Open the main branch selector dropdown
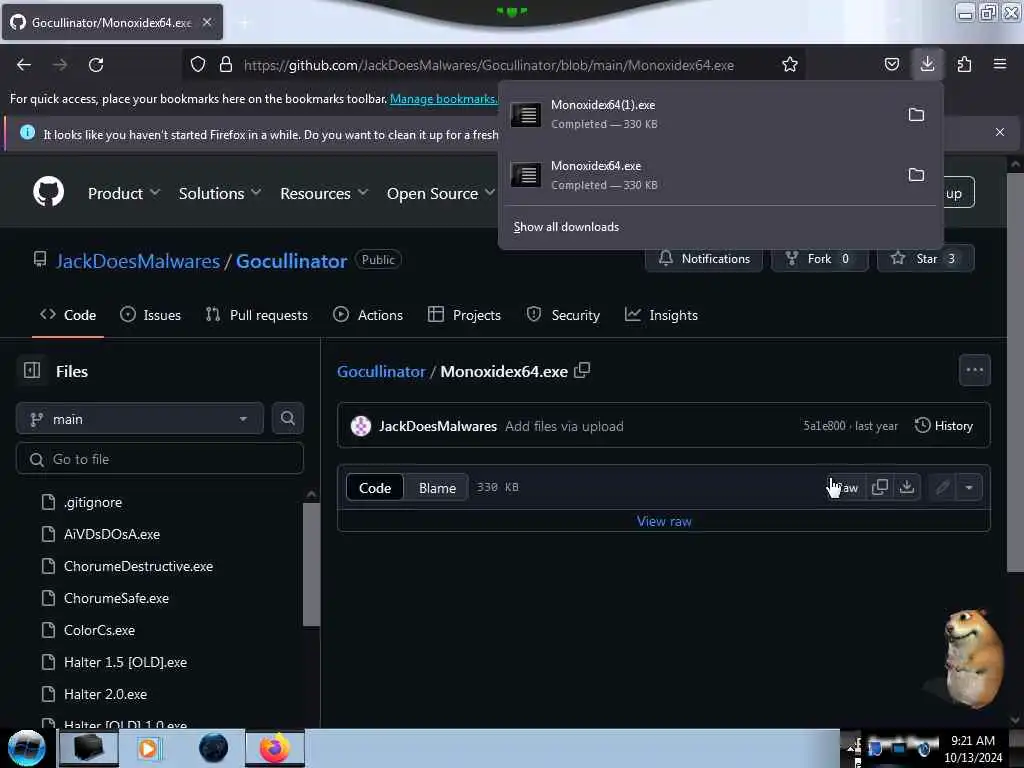Screen dimensions: 1024x768 tap(140, 419)
